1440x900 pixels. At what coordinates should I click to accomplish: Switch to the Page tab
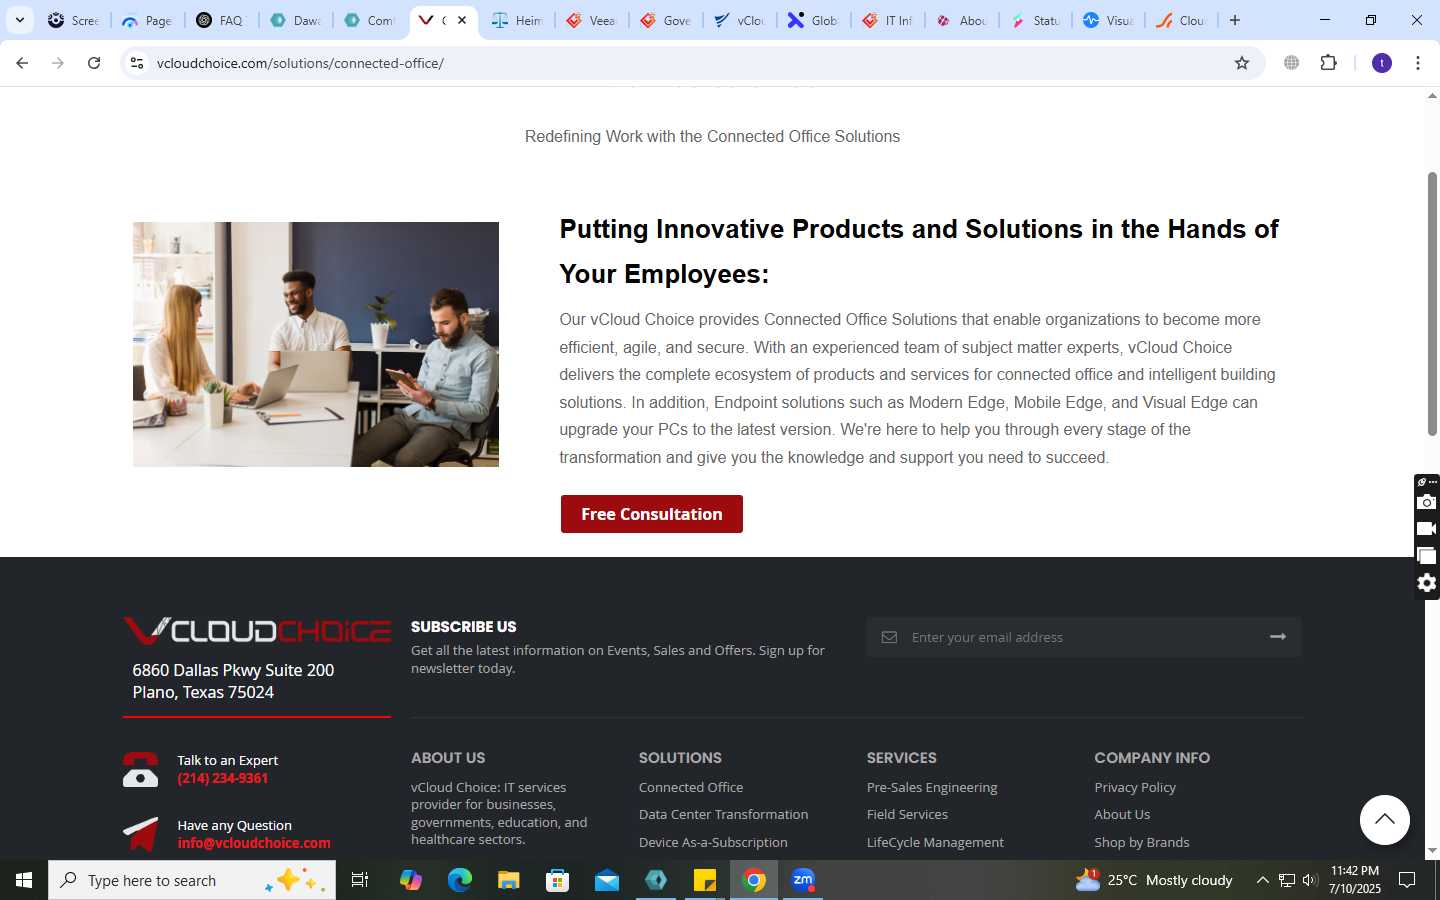pyautogui.click(x=148, y=20)
